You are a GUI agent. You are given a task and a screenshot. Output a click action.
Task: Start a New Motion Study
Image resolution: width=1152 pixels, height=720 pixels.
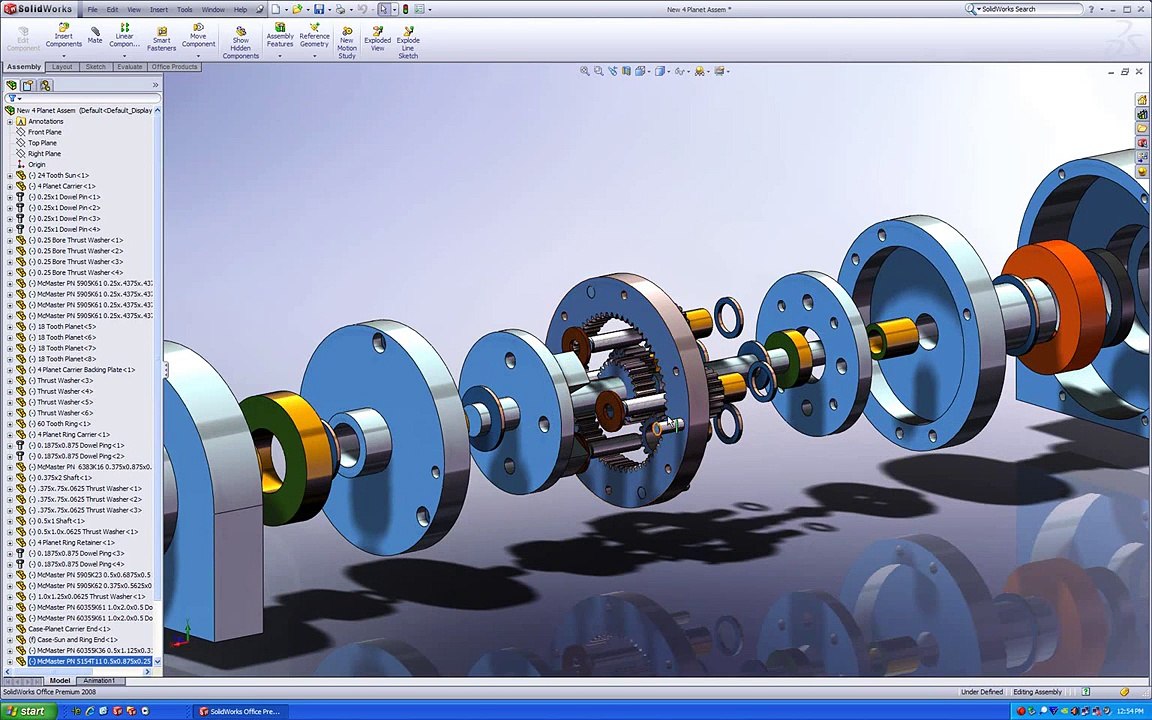coord(347,43)
